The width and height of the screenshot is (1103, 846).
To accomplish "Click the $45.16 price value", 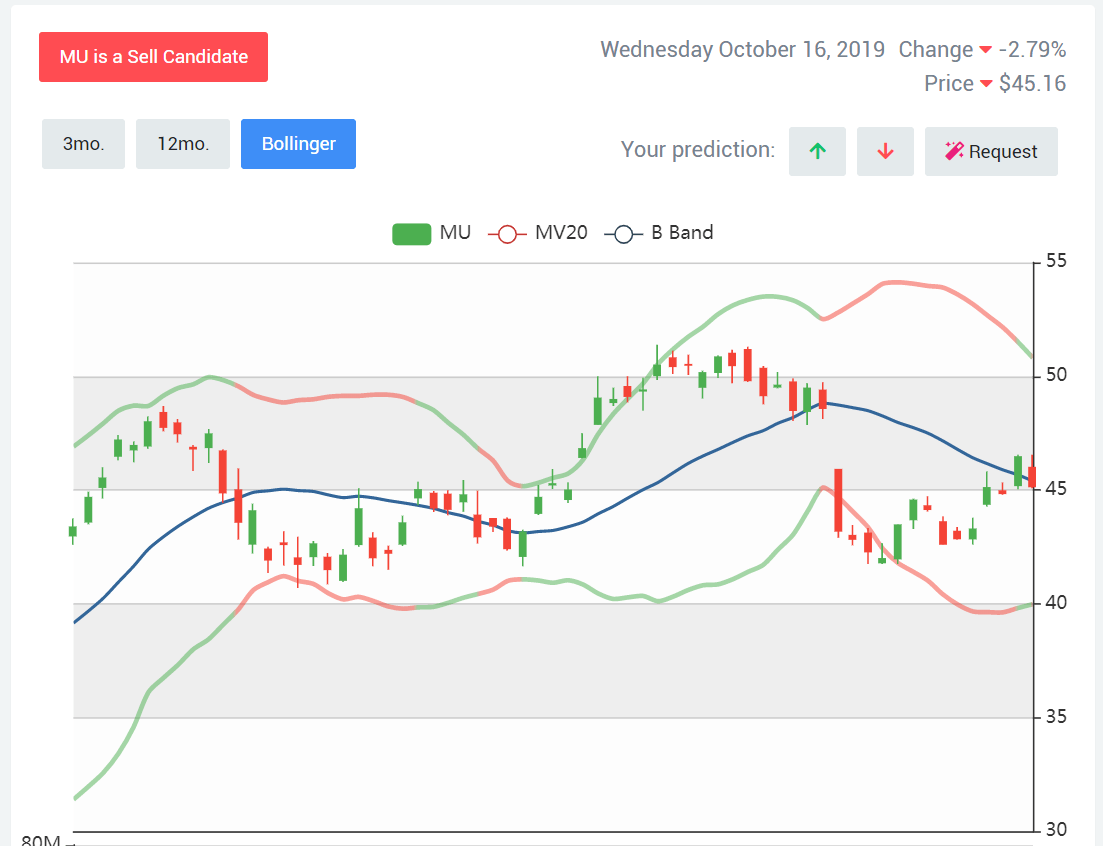I will coord(1032,84).
